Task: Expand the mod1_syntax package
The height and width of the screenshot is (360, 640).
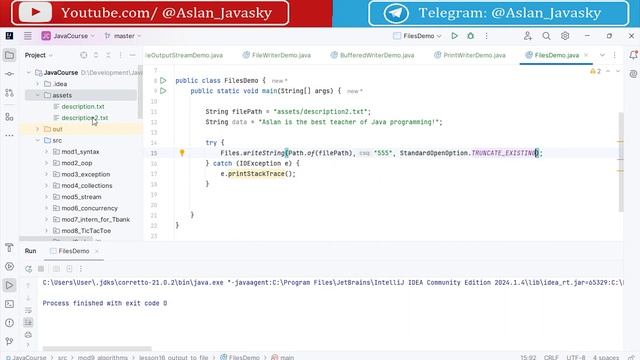Action: (x=47, y=151)
